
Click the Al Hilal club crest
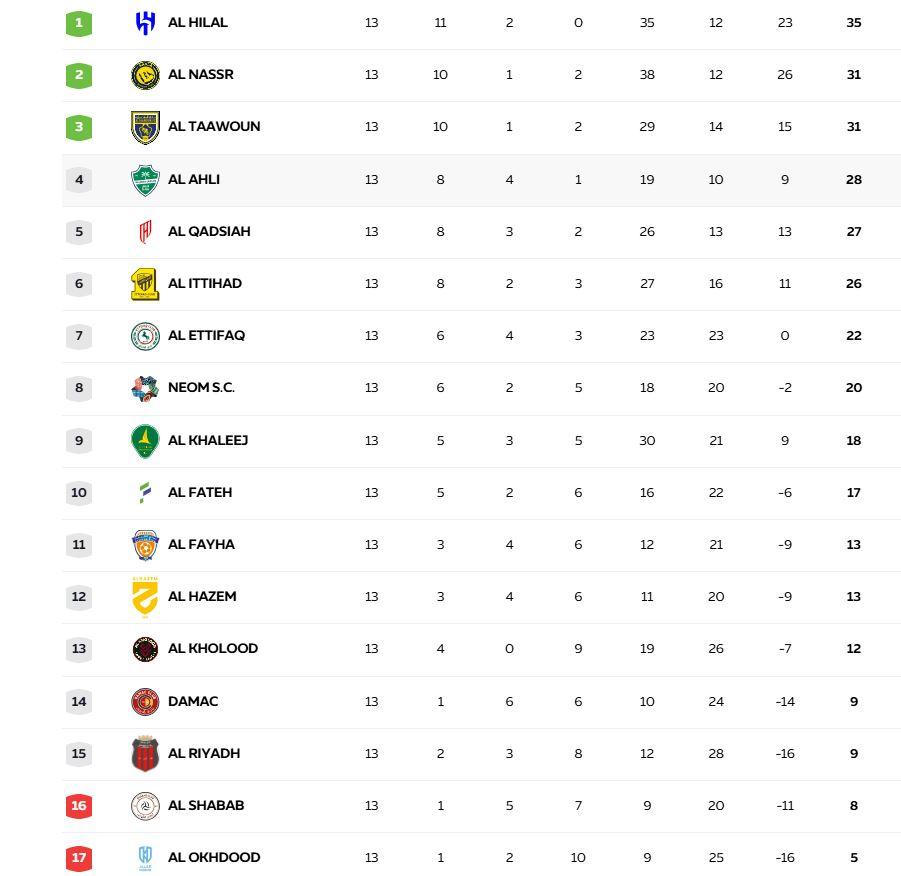(x=144, y=21)
